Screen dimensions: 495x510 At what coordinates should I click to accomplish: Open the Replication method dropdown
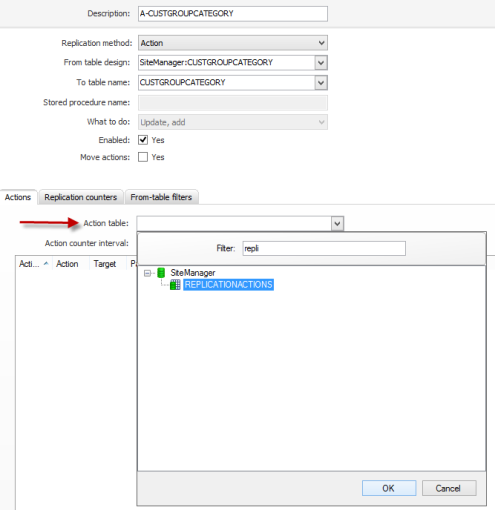[233, 43]
